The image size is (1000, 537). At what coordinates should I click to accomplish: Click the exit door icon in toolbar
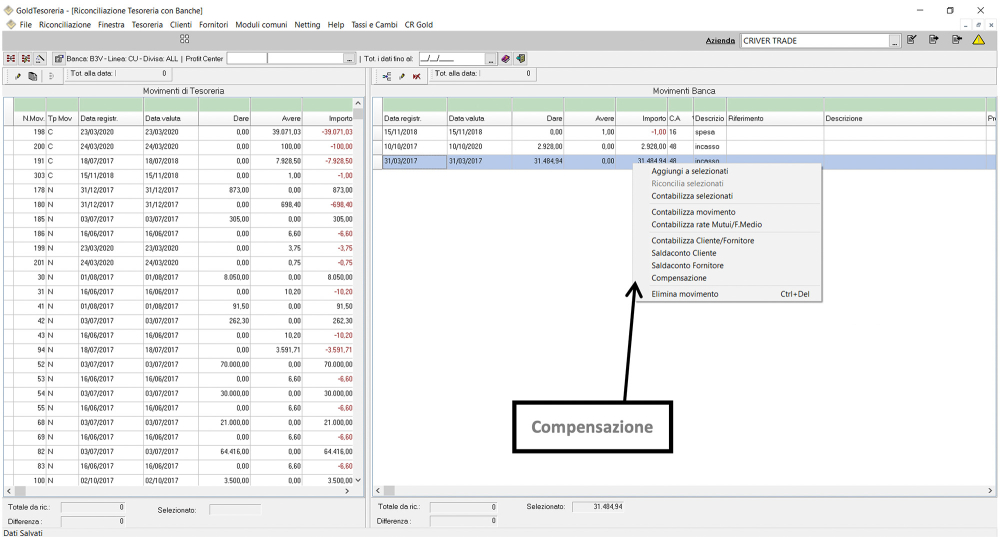[521, 59]
